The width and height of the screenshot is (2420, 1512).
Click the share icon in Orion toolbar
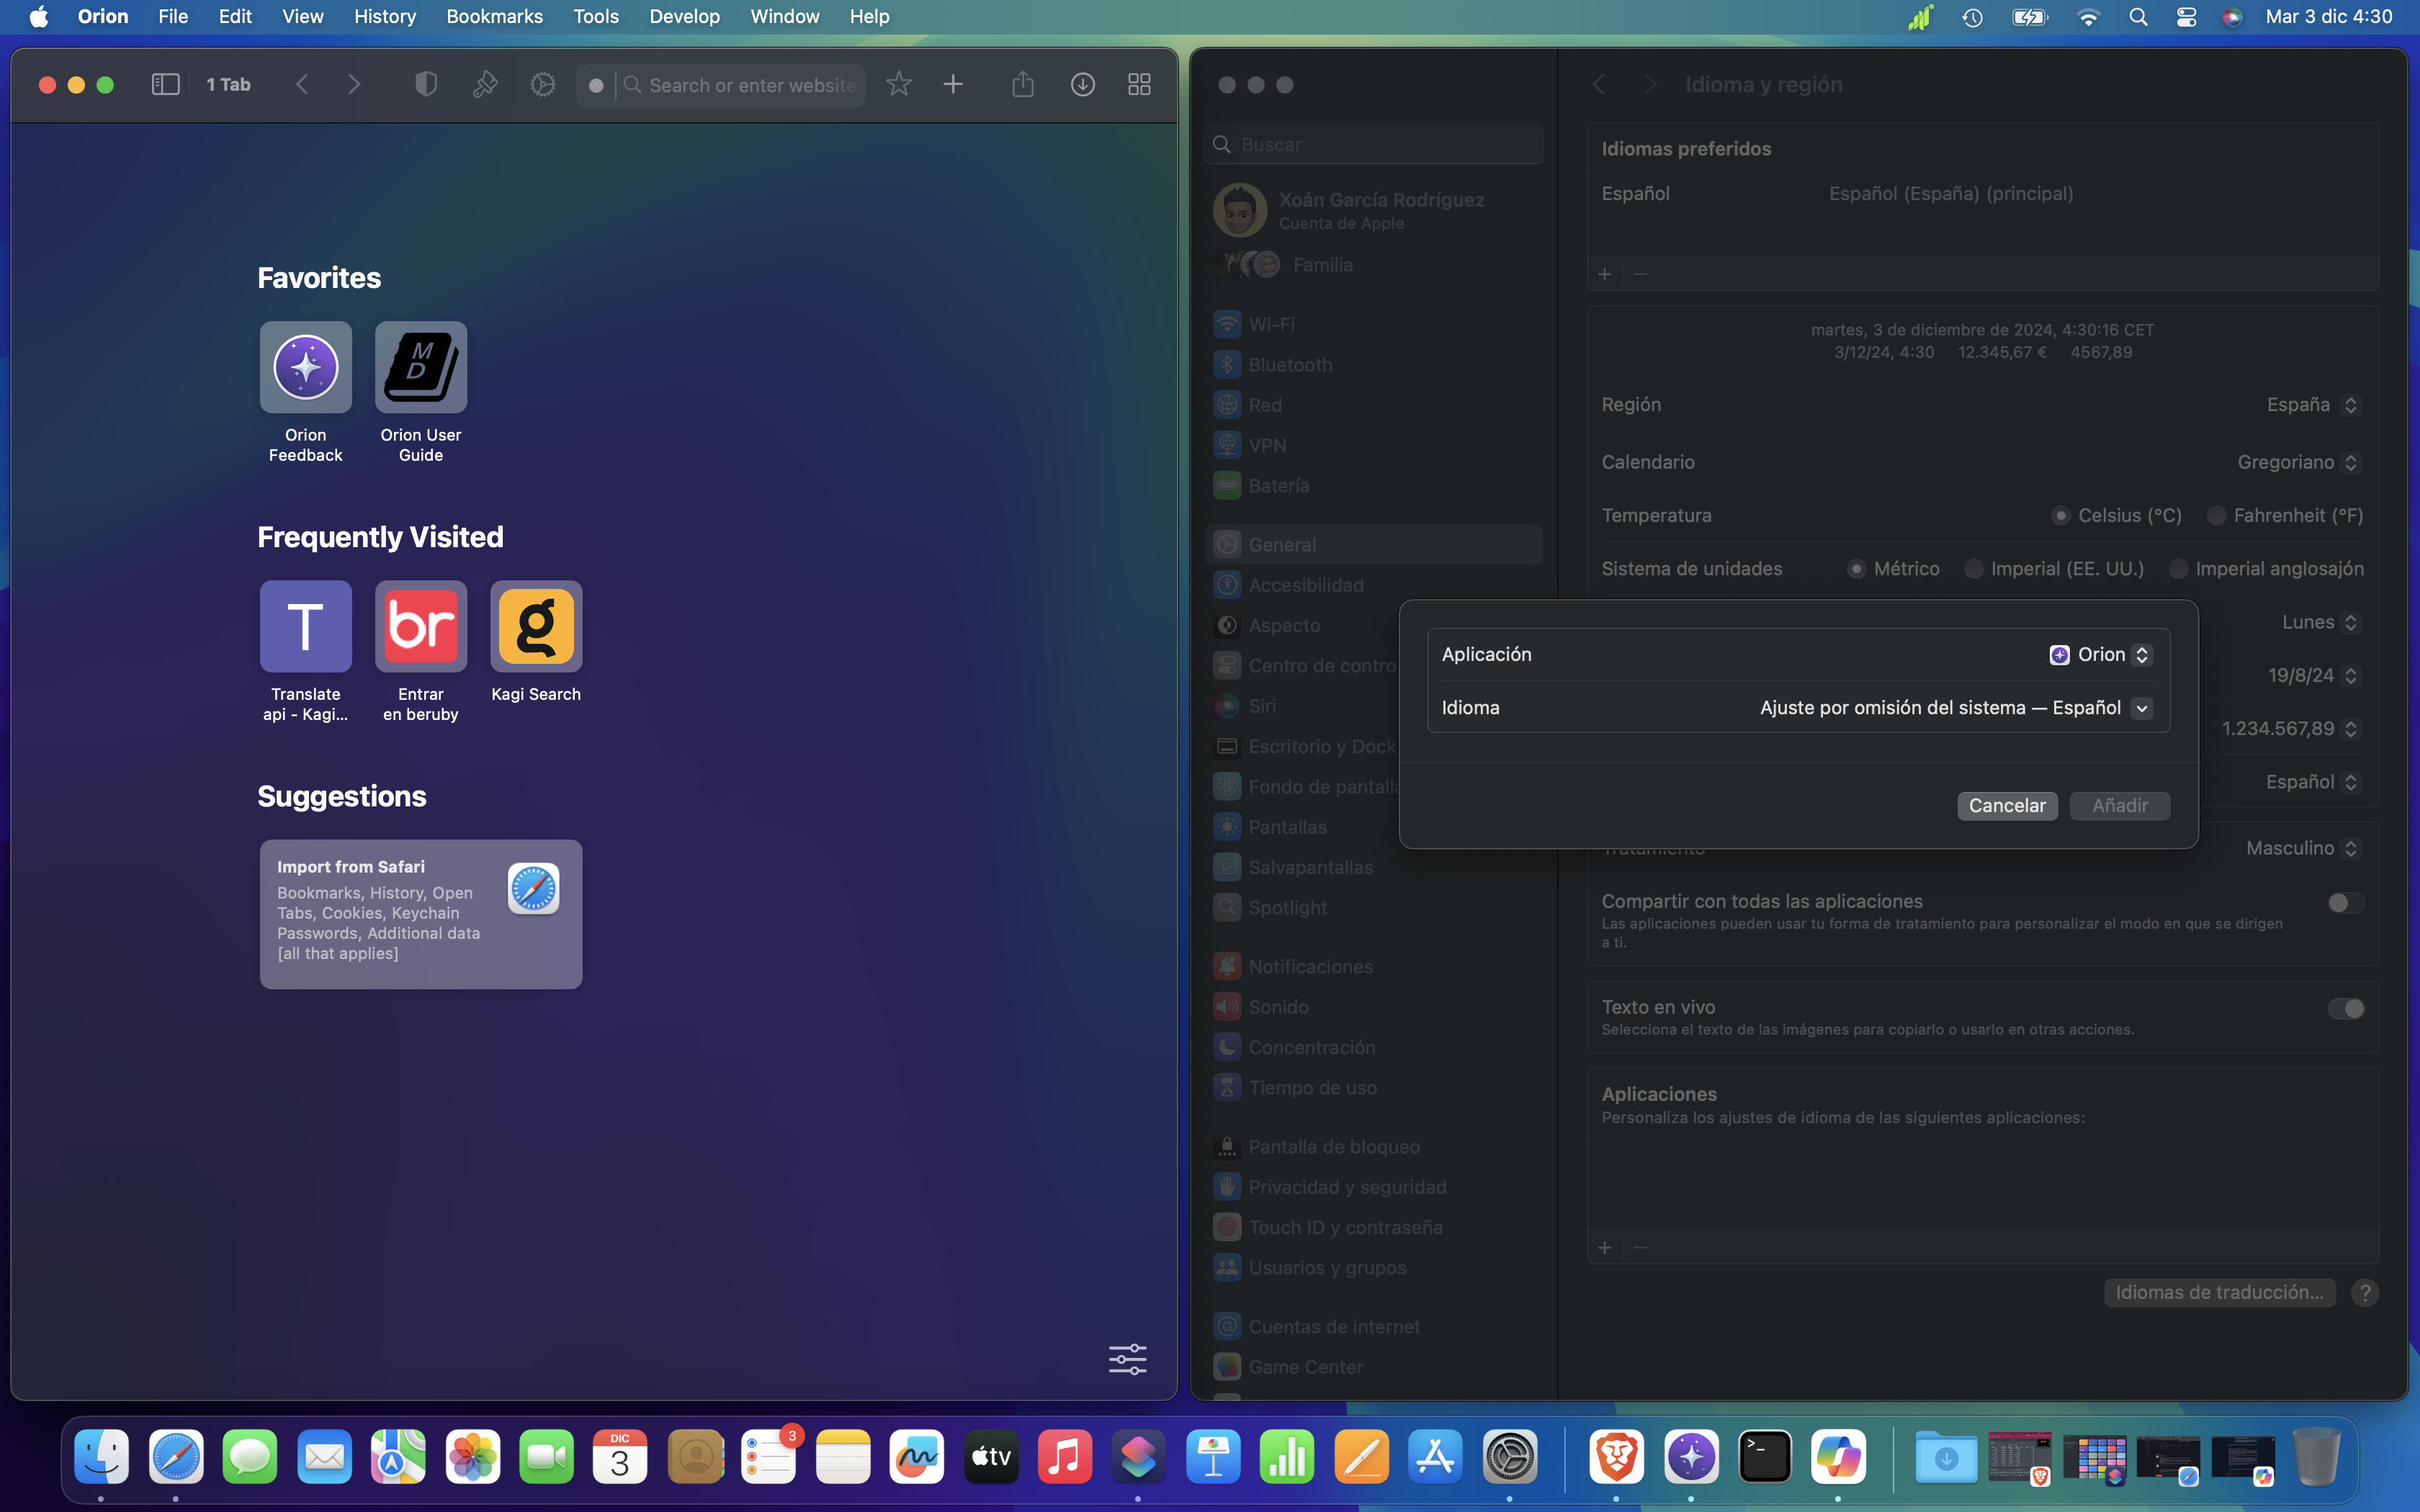1022,85
